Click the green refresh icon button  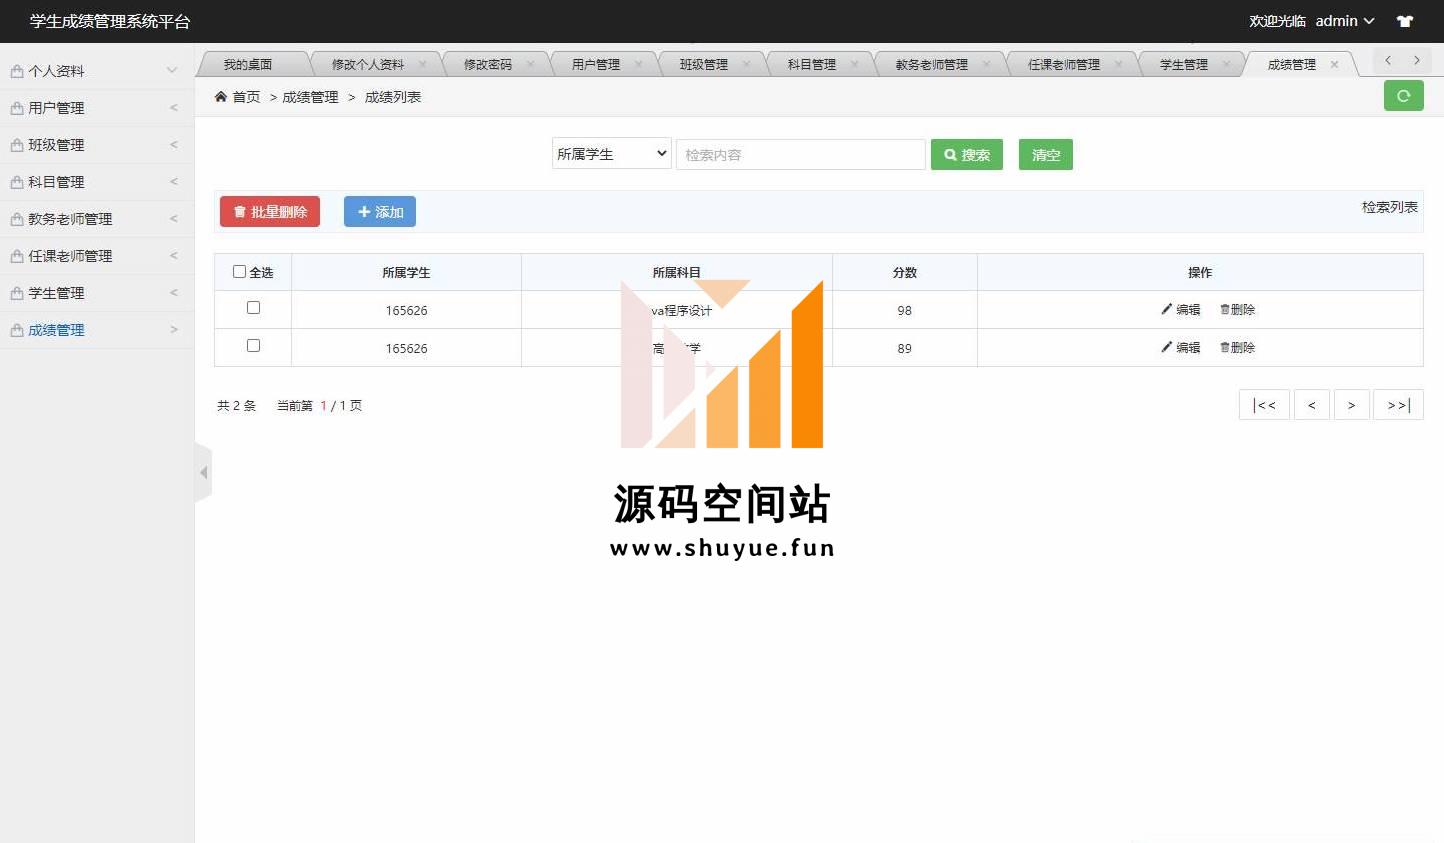(1403, 96)
